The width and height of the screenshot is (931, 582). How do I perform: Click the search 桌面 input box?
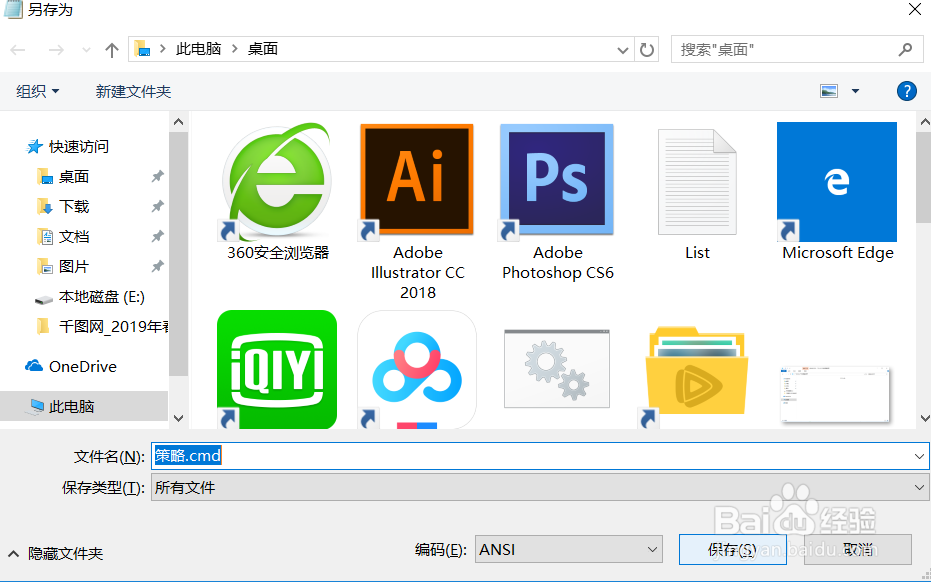coord(797,49)
